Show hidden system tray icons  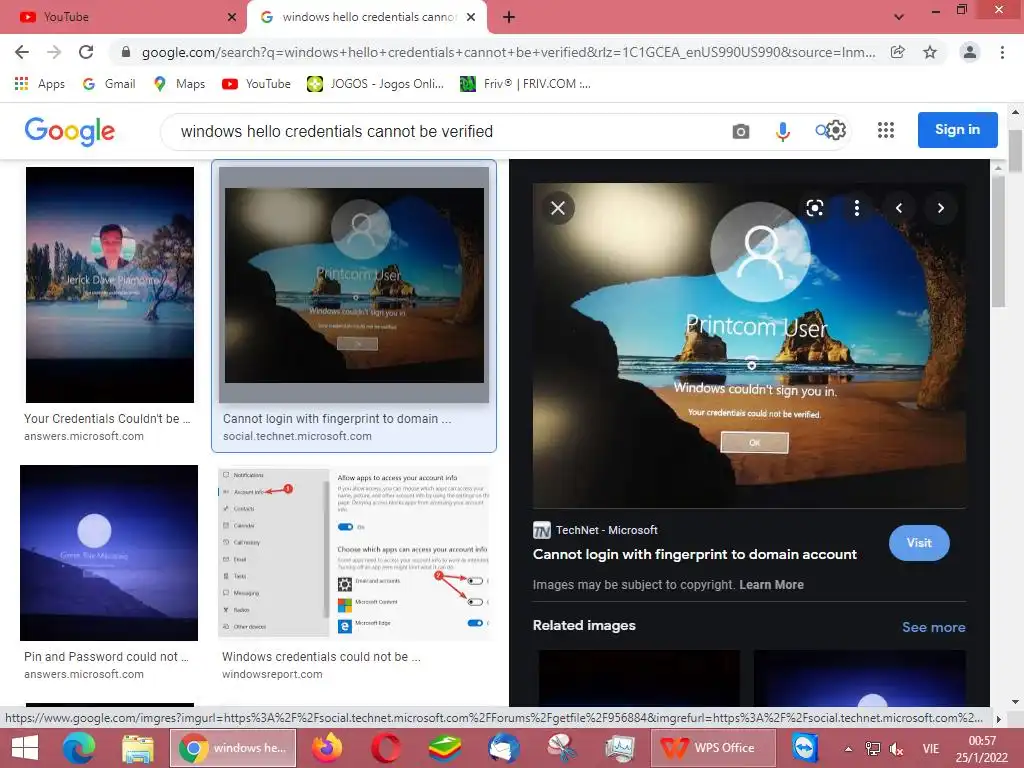pyautogui.click(x=848, y=749)
